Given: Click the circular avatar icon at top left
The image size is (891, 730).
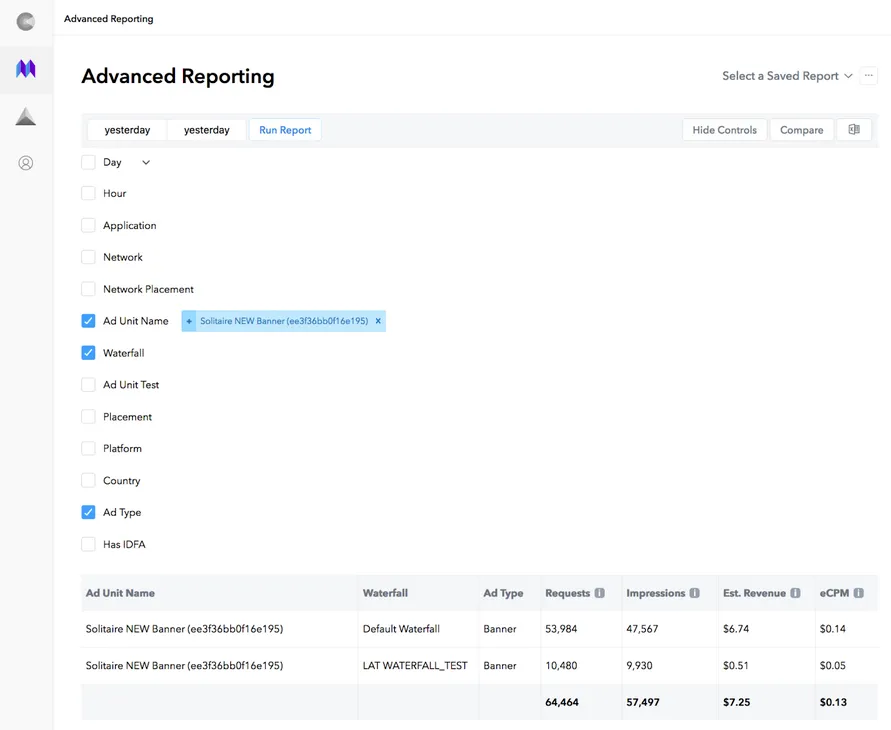Looking at the screenshot, I should 27,20.
